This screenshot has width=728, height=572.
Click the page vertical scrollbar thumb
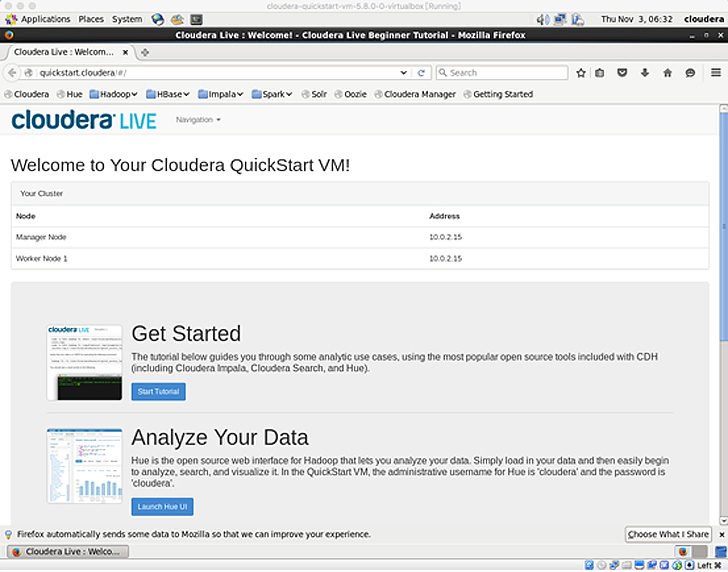723,228
